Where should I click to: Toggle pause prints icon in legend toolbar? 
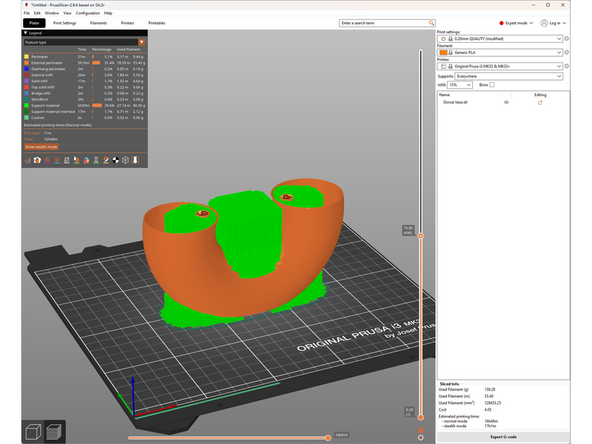[x=96, y=160]
